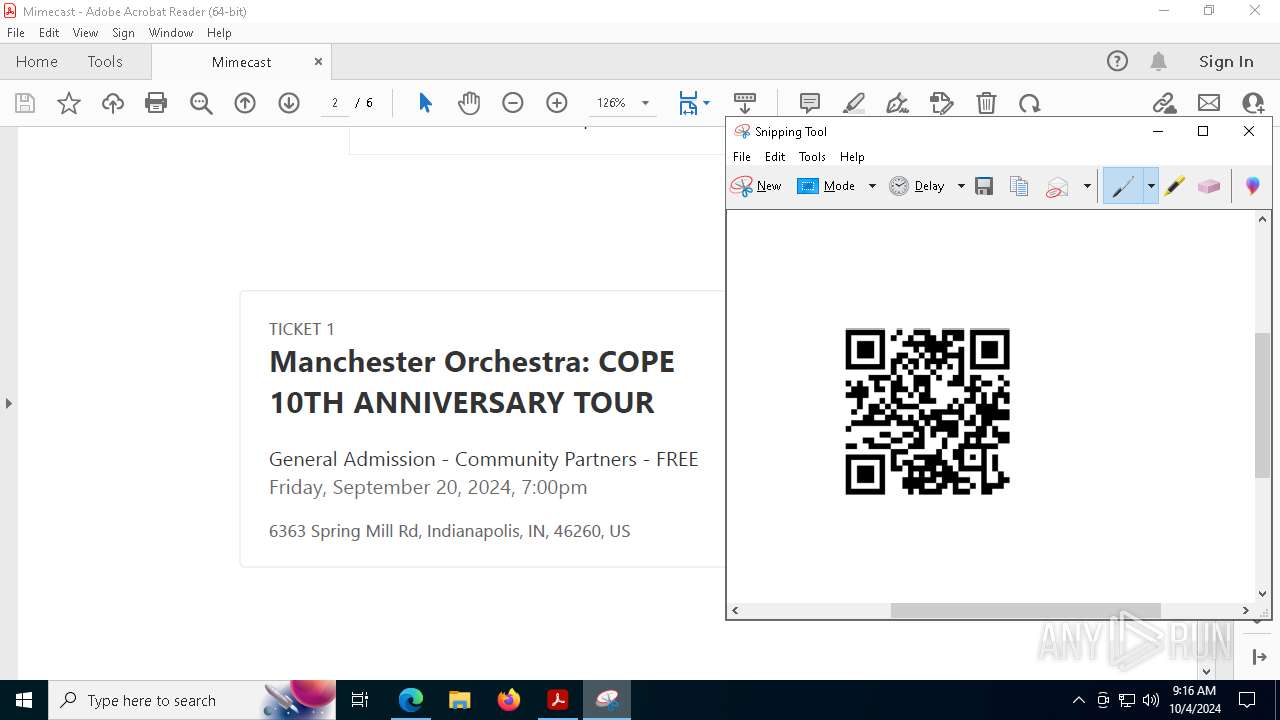Toggle the Snipping Tool pen
1280x720 pixels.
click(1123, 186)
